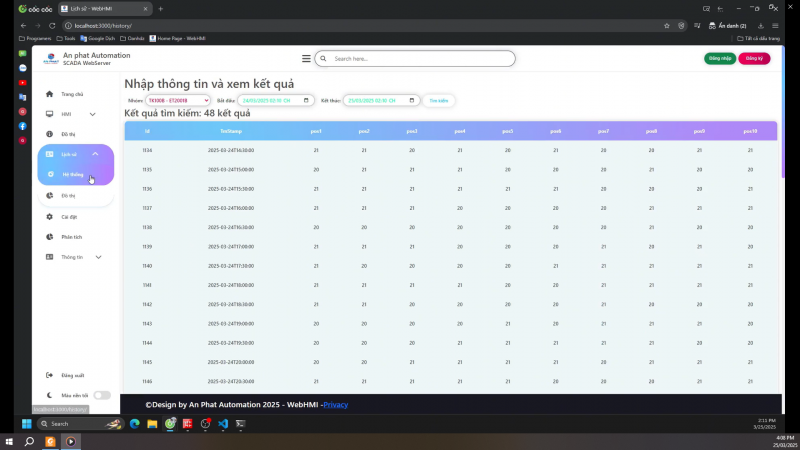
Task: Reload the page with the refresh icon
Action: point(52,26)
